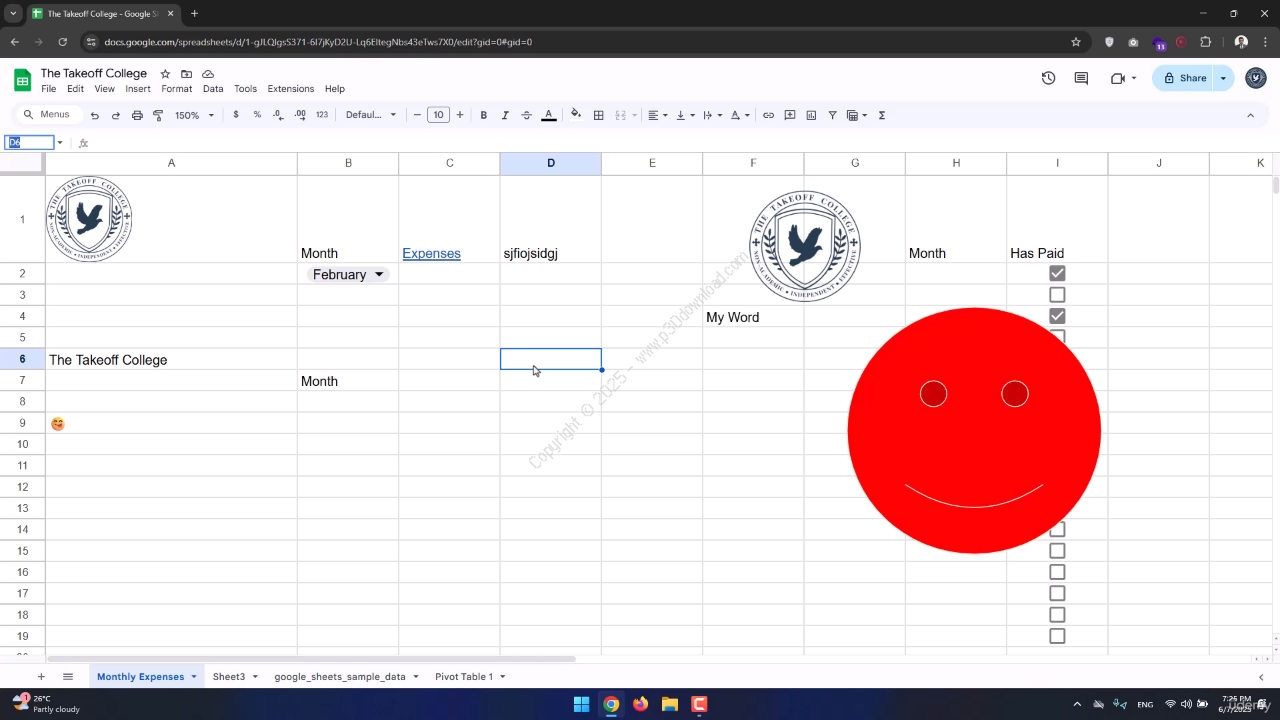Click the italic formatting icon
Viewport: 1280px width, 720px height.
tap(505, 115)
